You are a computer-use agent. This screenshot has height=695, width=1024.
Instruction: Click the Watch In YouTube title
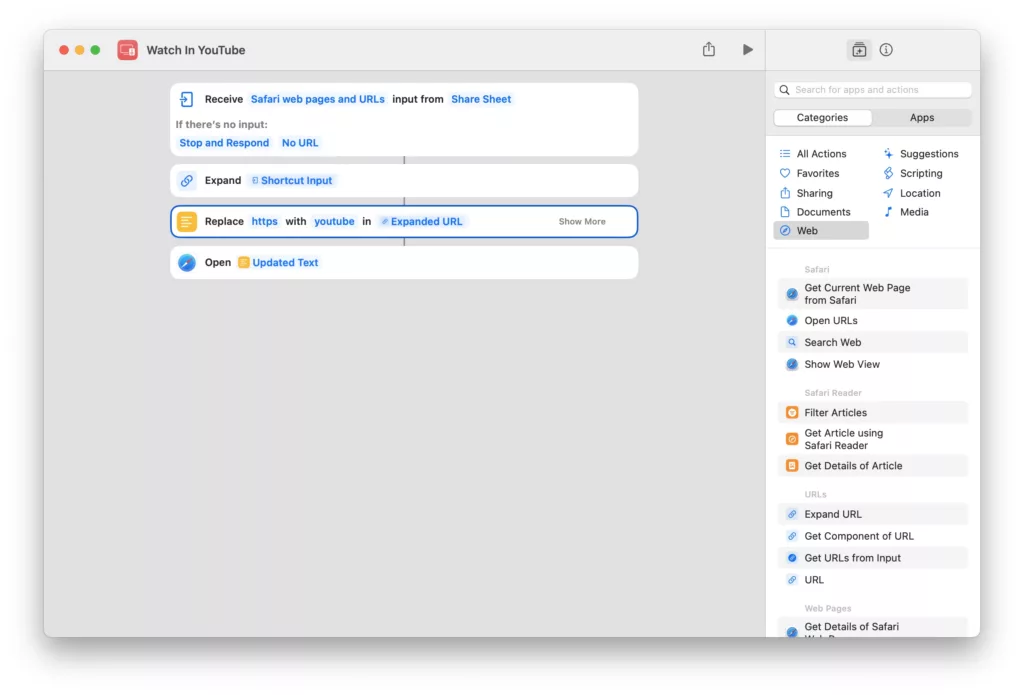point(196,50)
